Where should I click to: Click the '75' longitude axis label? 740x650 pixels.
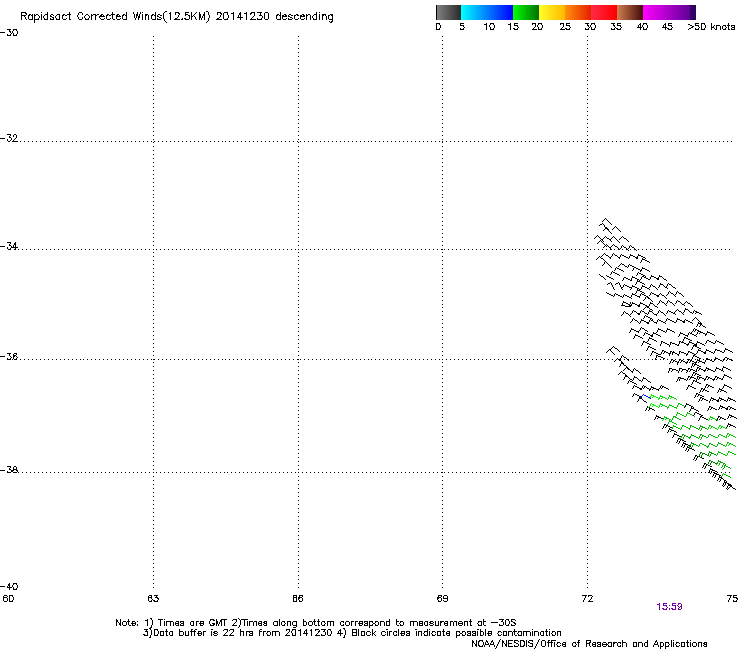pos(732,599)
